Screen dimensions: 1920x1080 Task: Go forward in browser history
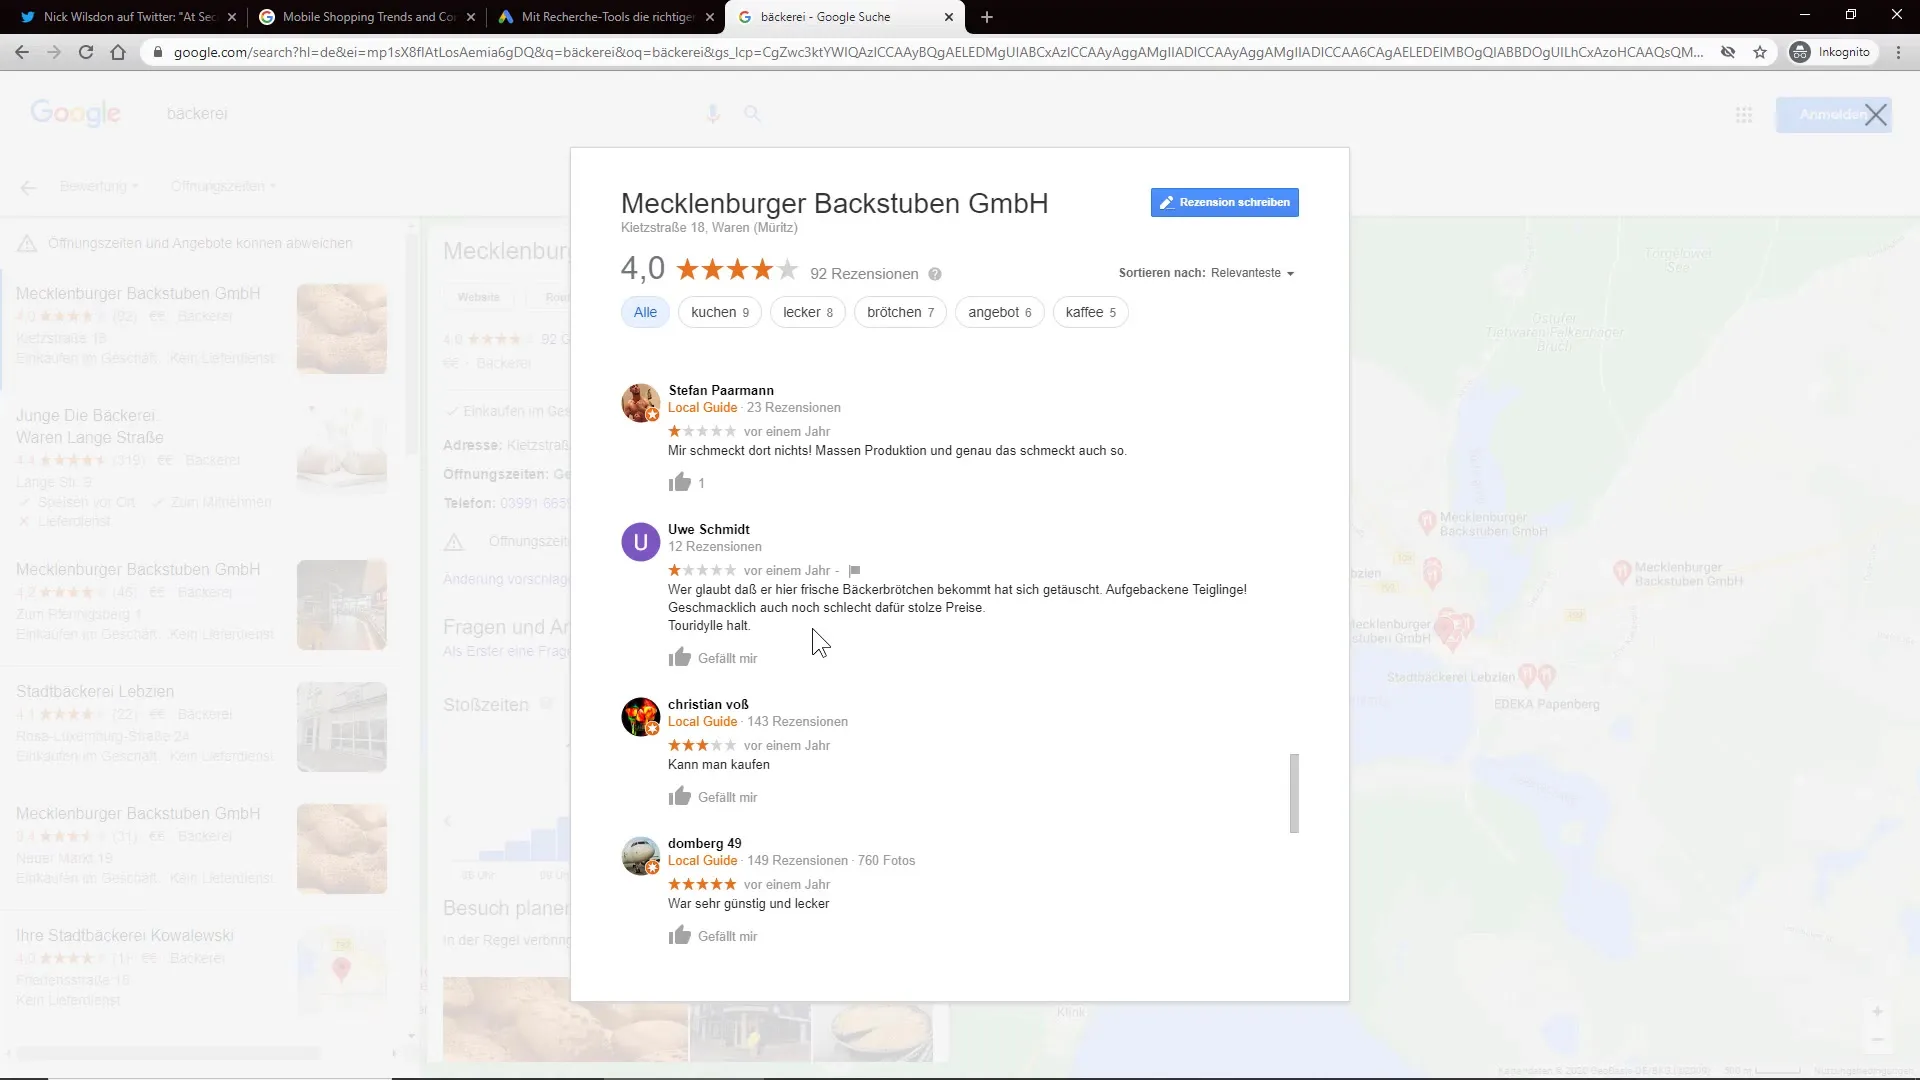54,52
